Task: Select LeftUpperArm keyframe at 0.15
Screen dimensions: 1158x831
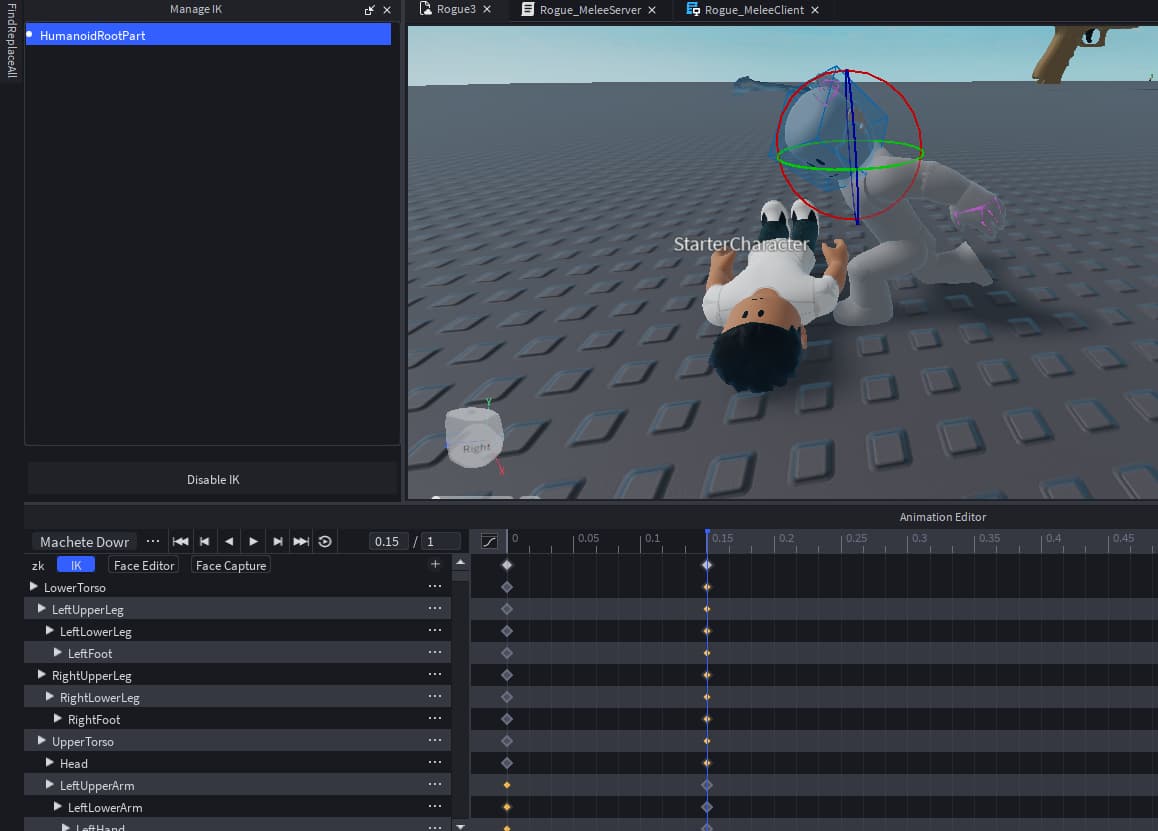Action: tap(707, 784)
